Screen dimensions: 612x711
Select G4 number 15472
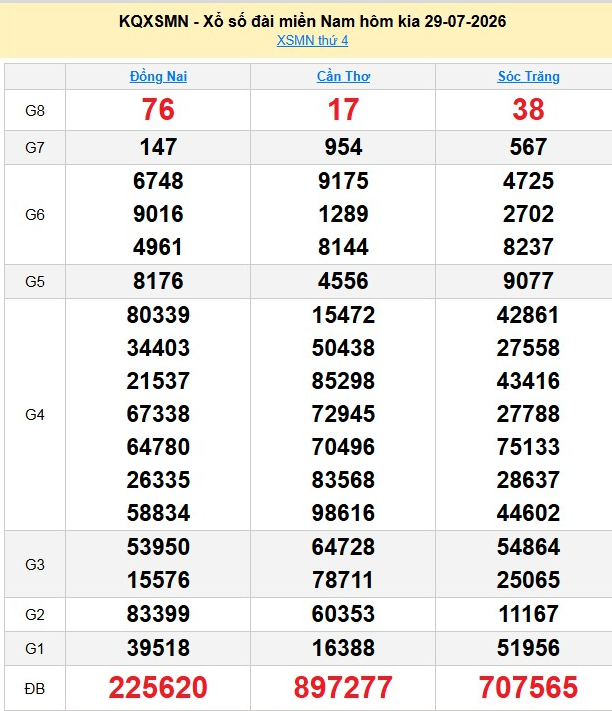[x=343, y=315]
